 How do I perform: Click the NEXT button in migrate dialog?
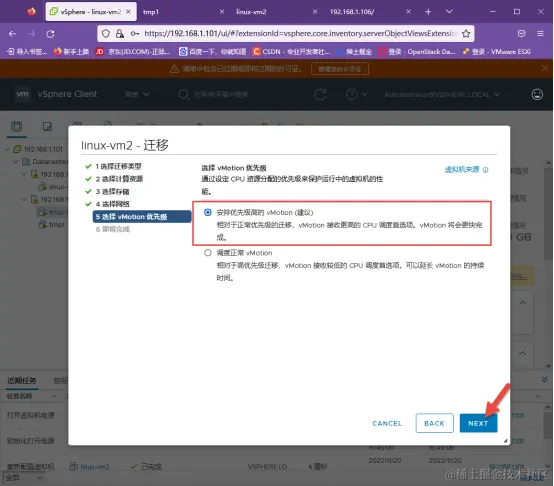(x=478, y=423)
